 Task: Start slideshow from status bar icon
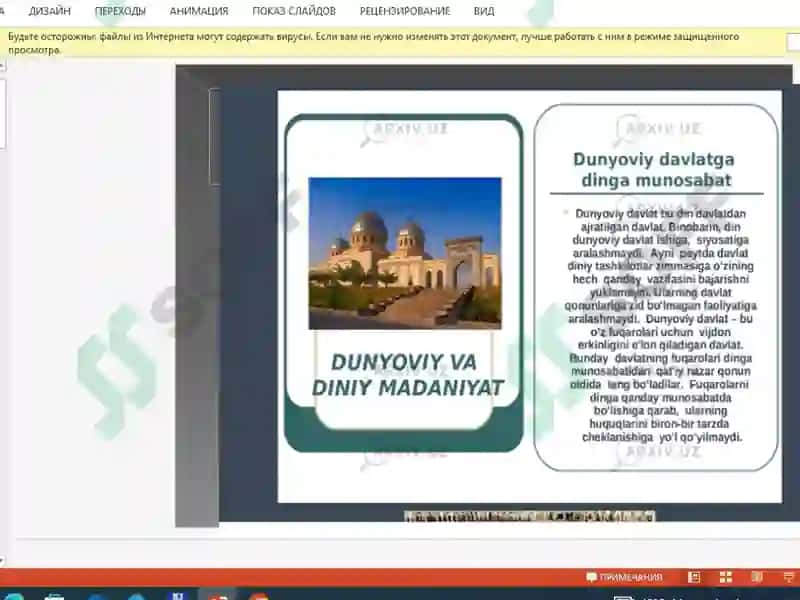(789, 577)
